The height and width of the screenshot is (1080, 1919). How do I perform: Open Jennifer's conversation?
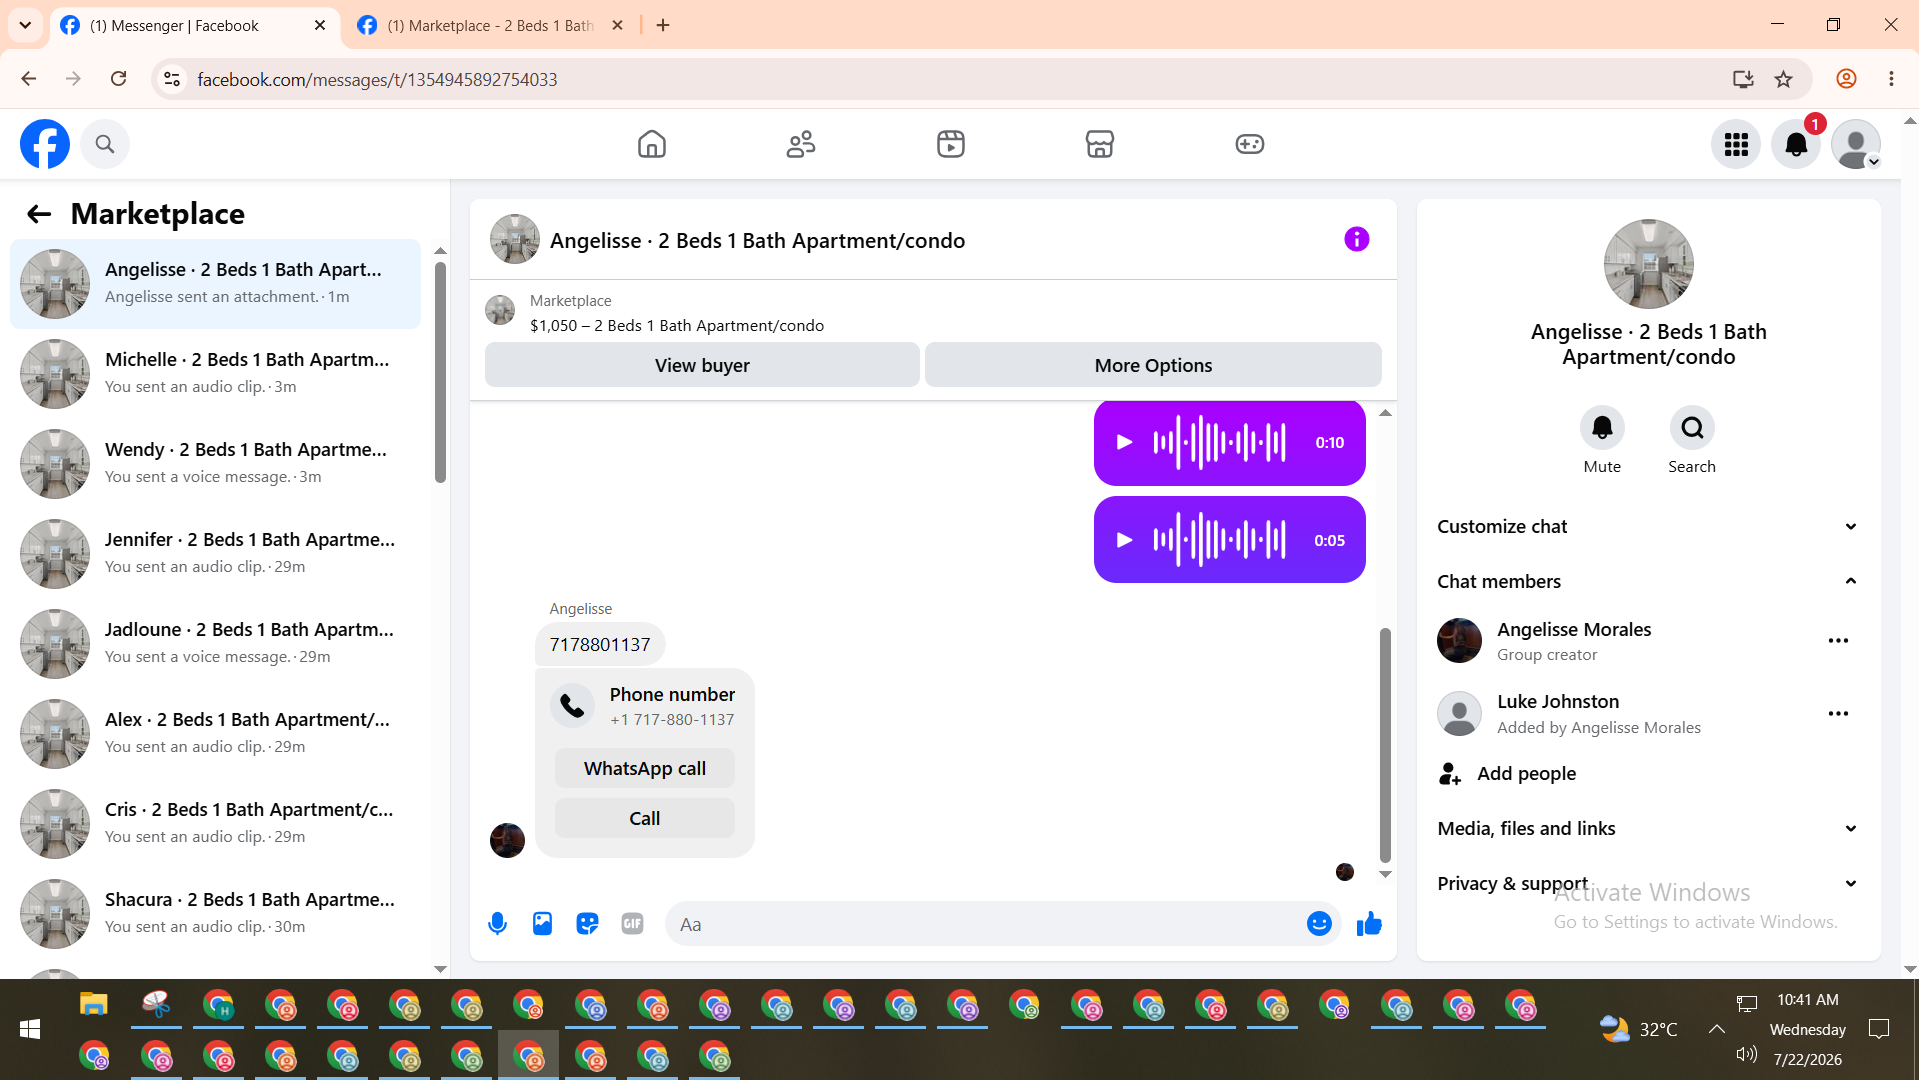pyautogui.click(x=215, y=554)
